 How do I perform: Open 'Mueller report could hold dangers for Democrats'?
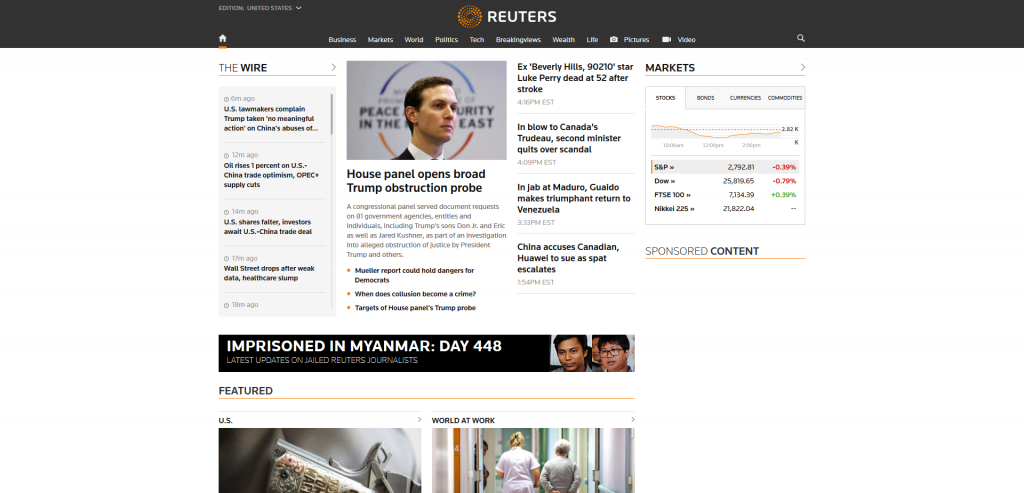point(414,275)
